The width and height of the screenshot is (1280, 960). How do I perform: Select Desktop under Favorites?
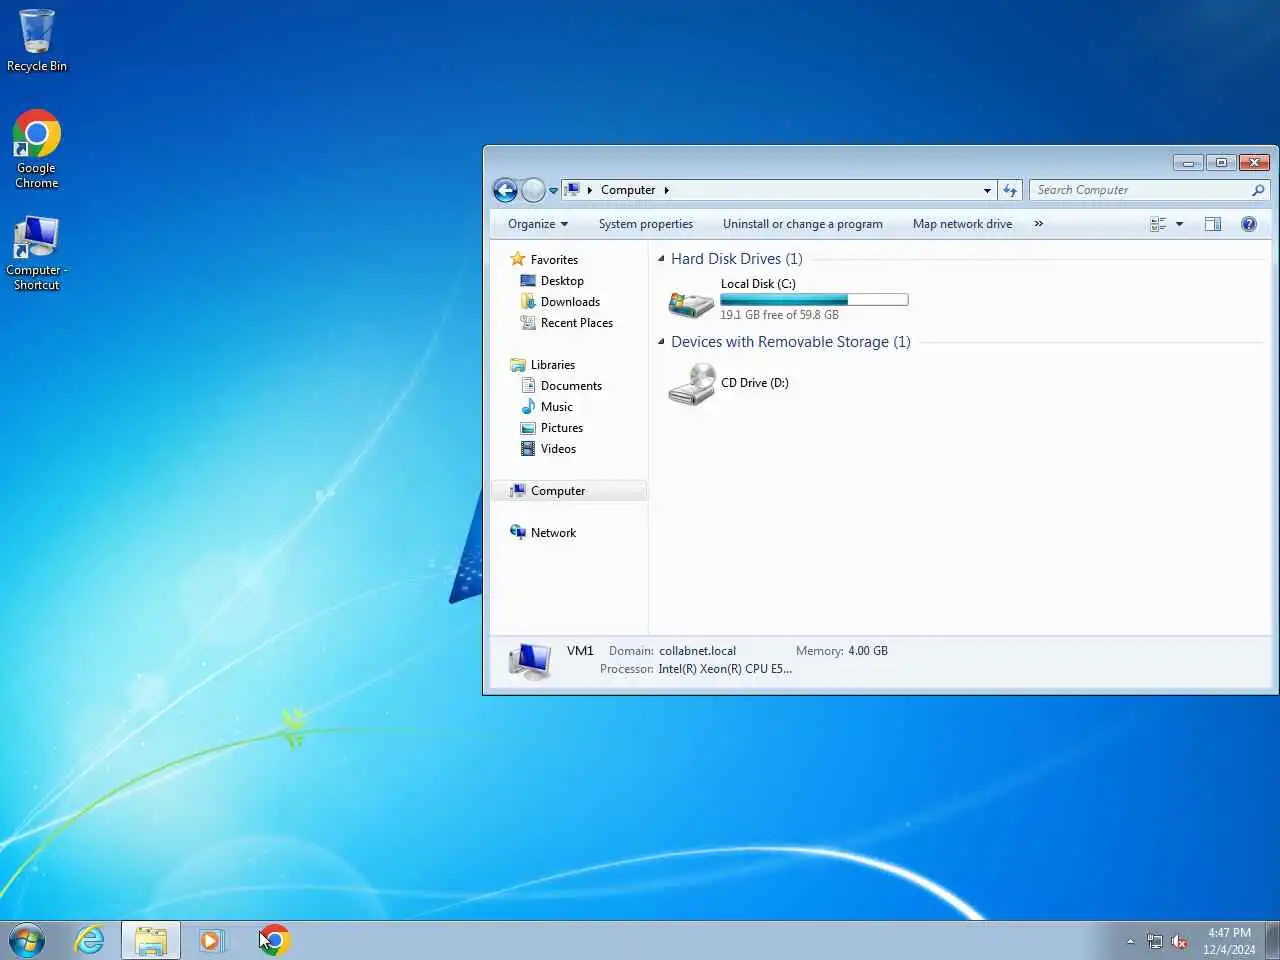click(562, 281)
